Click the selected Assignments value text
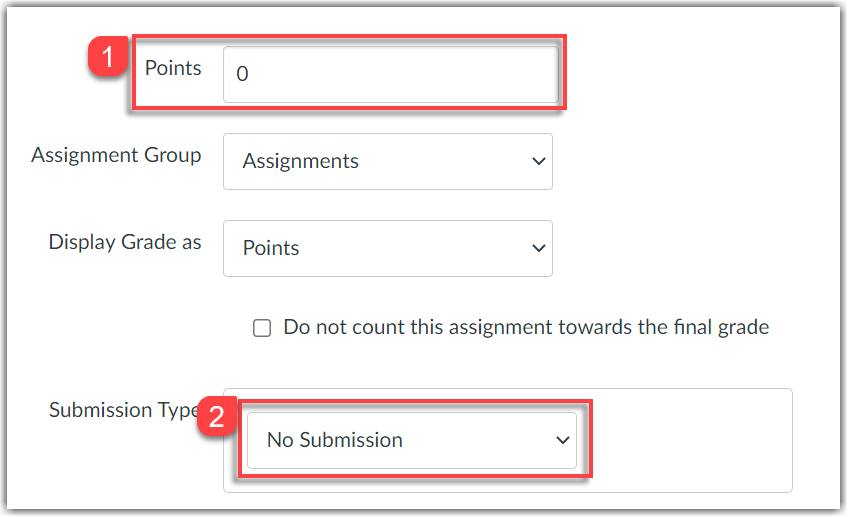 click(x=300, y=161)
